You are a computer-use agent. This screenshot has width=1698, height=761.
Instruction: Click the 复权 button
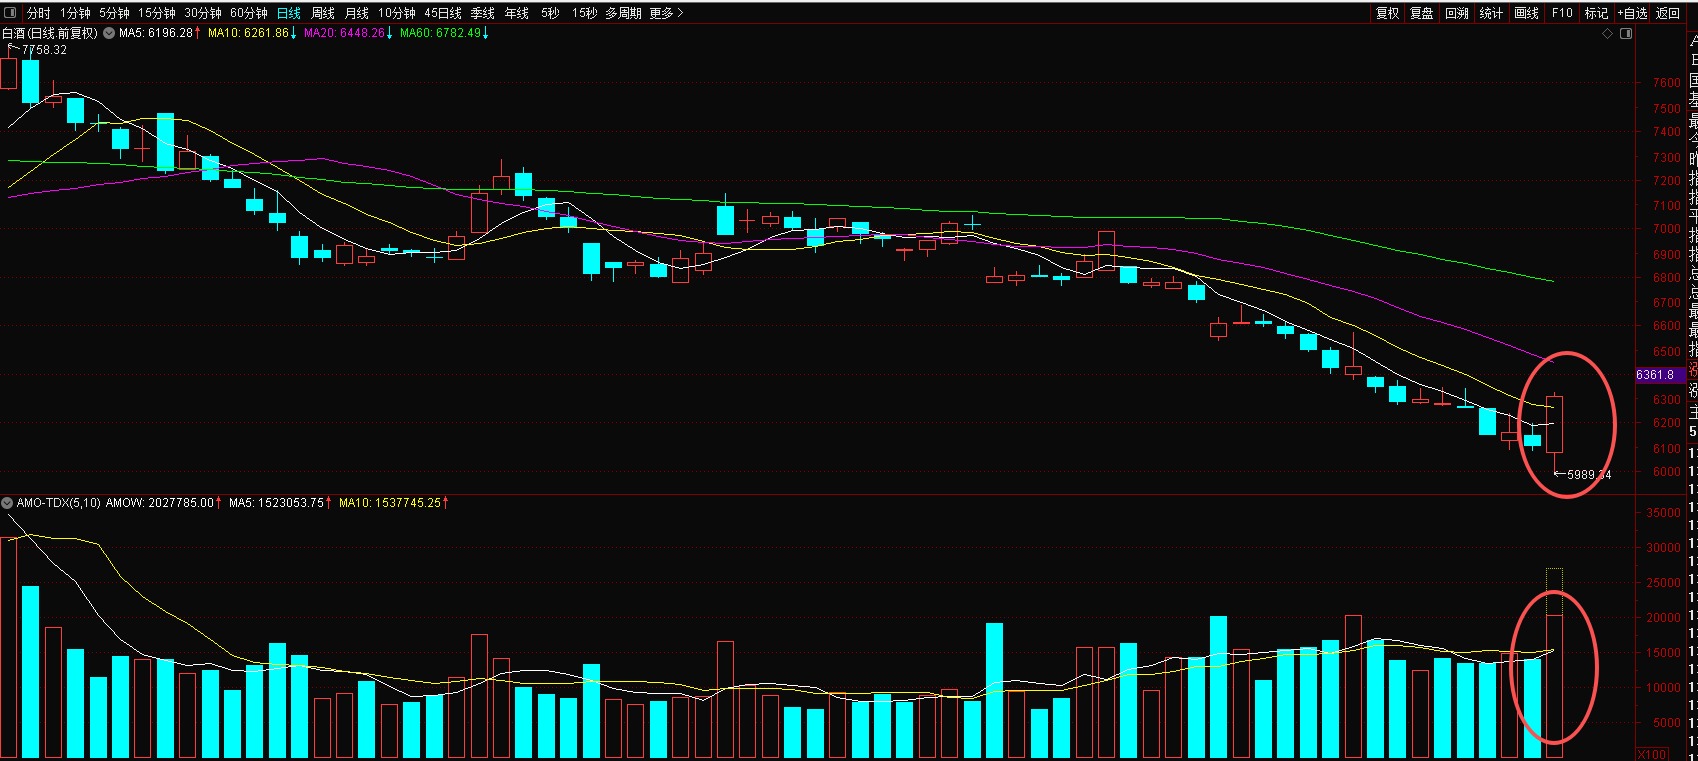1387,13
